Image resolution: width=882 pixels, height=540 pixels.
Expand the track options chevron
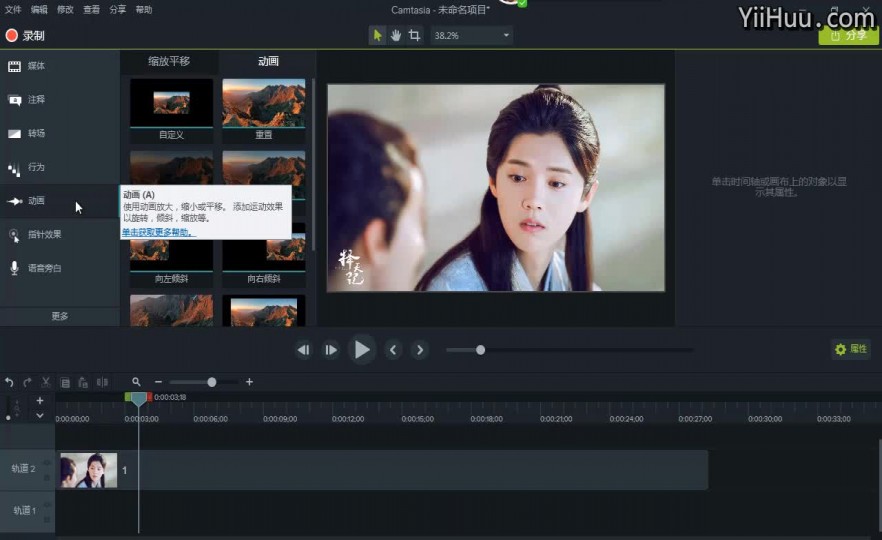pyautogui.click(x=40, y=415)
